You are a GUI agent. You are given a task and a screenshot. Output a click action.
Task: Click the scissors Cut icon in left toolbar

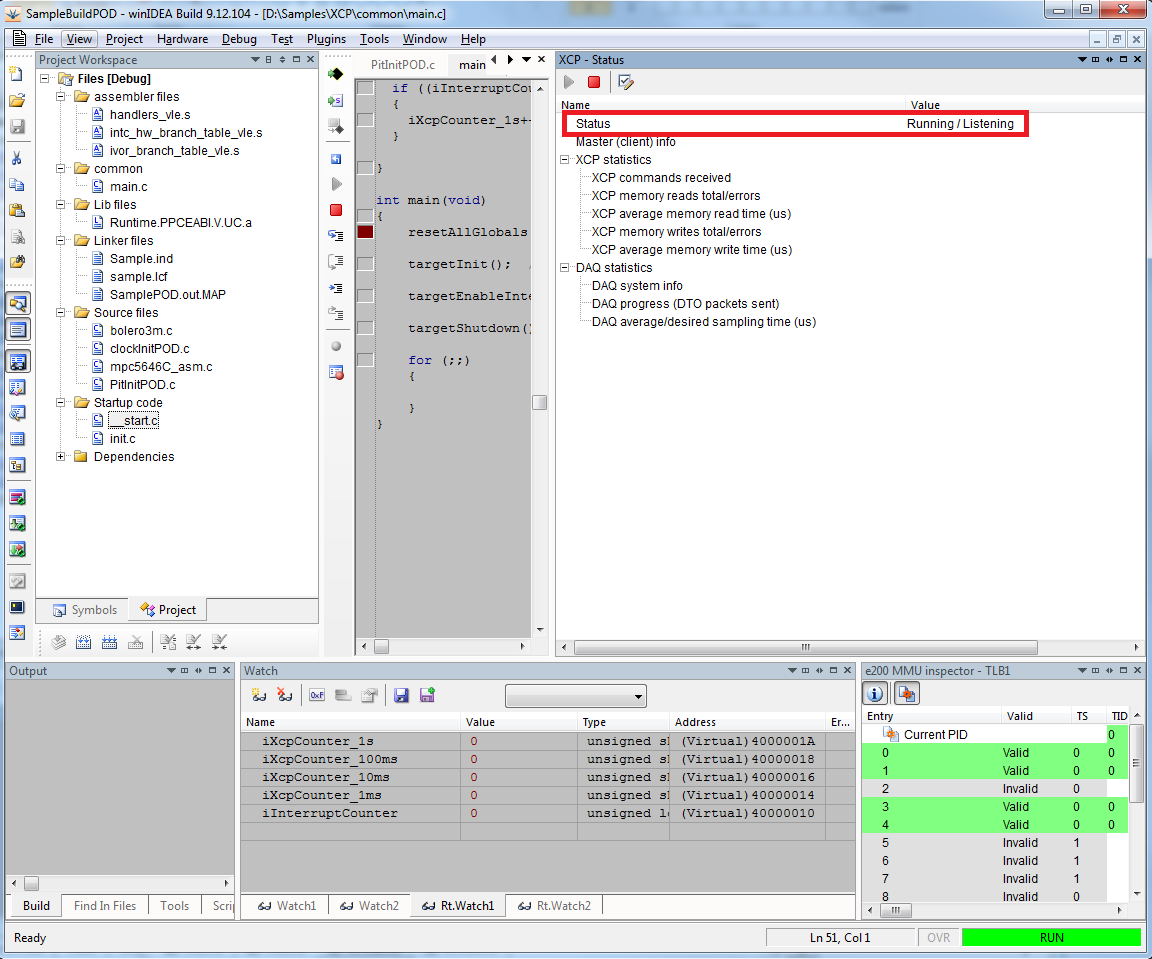point(17,158)
